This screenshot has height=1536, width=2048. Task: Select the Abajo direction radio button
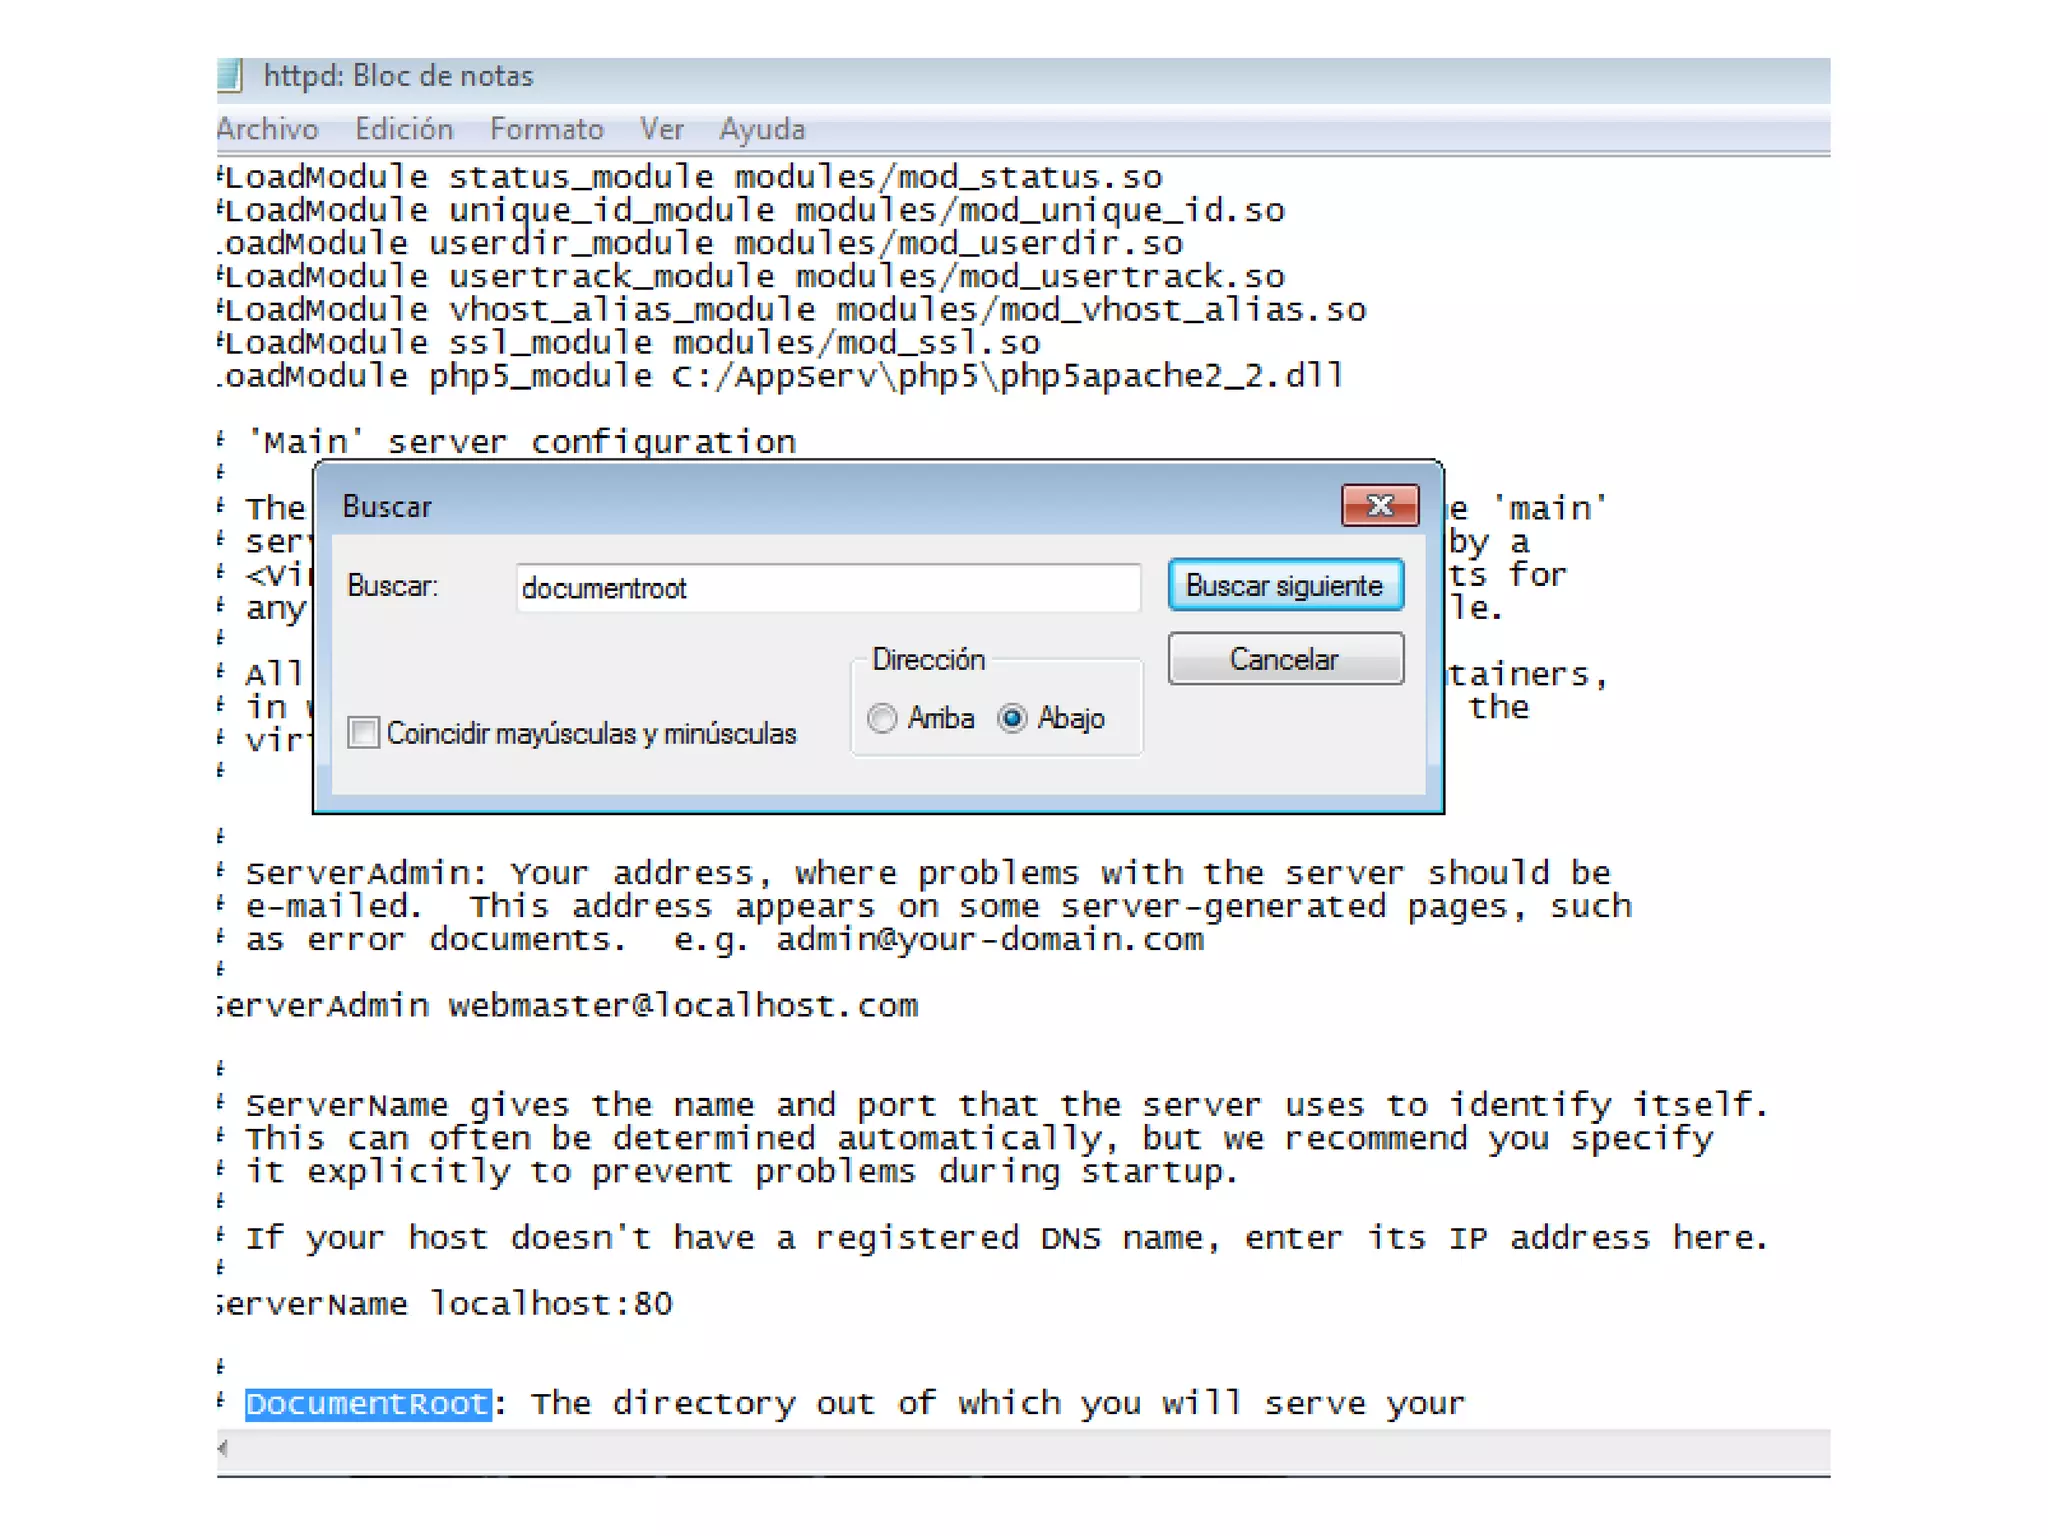pyautogui.click(x=1013, y=718)
